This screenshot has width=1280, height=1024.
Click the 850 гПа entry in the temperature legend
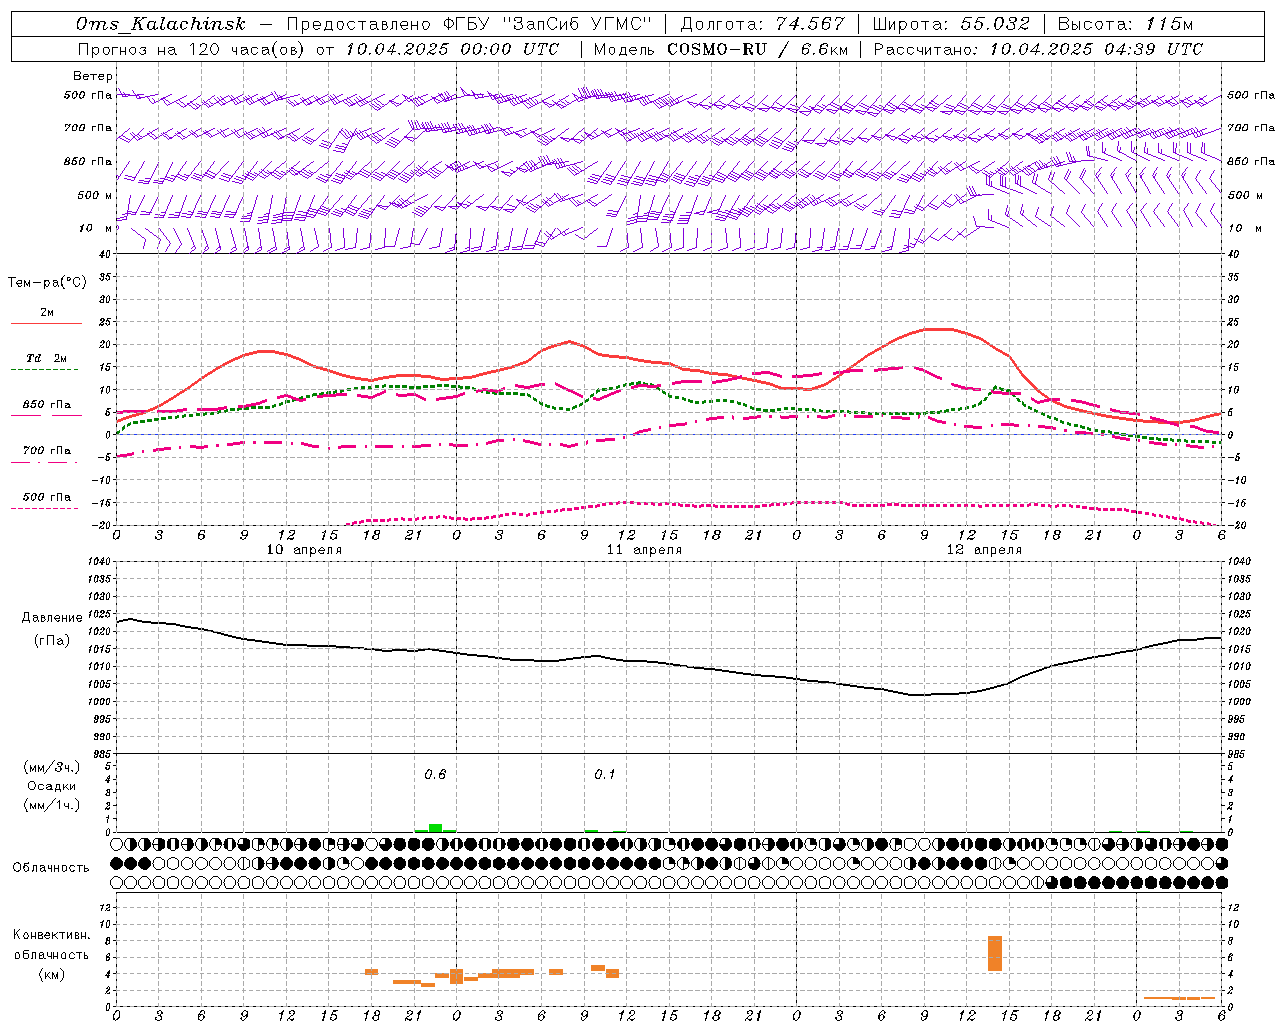[x=46, y=407]
